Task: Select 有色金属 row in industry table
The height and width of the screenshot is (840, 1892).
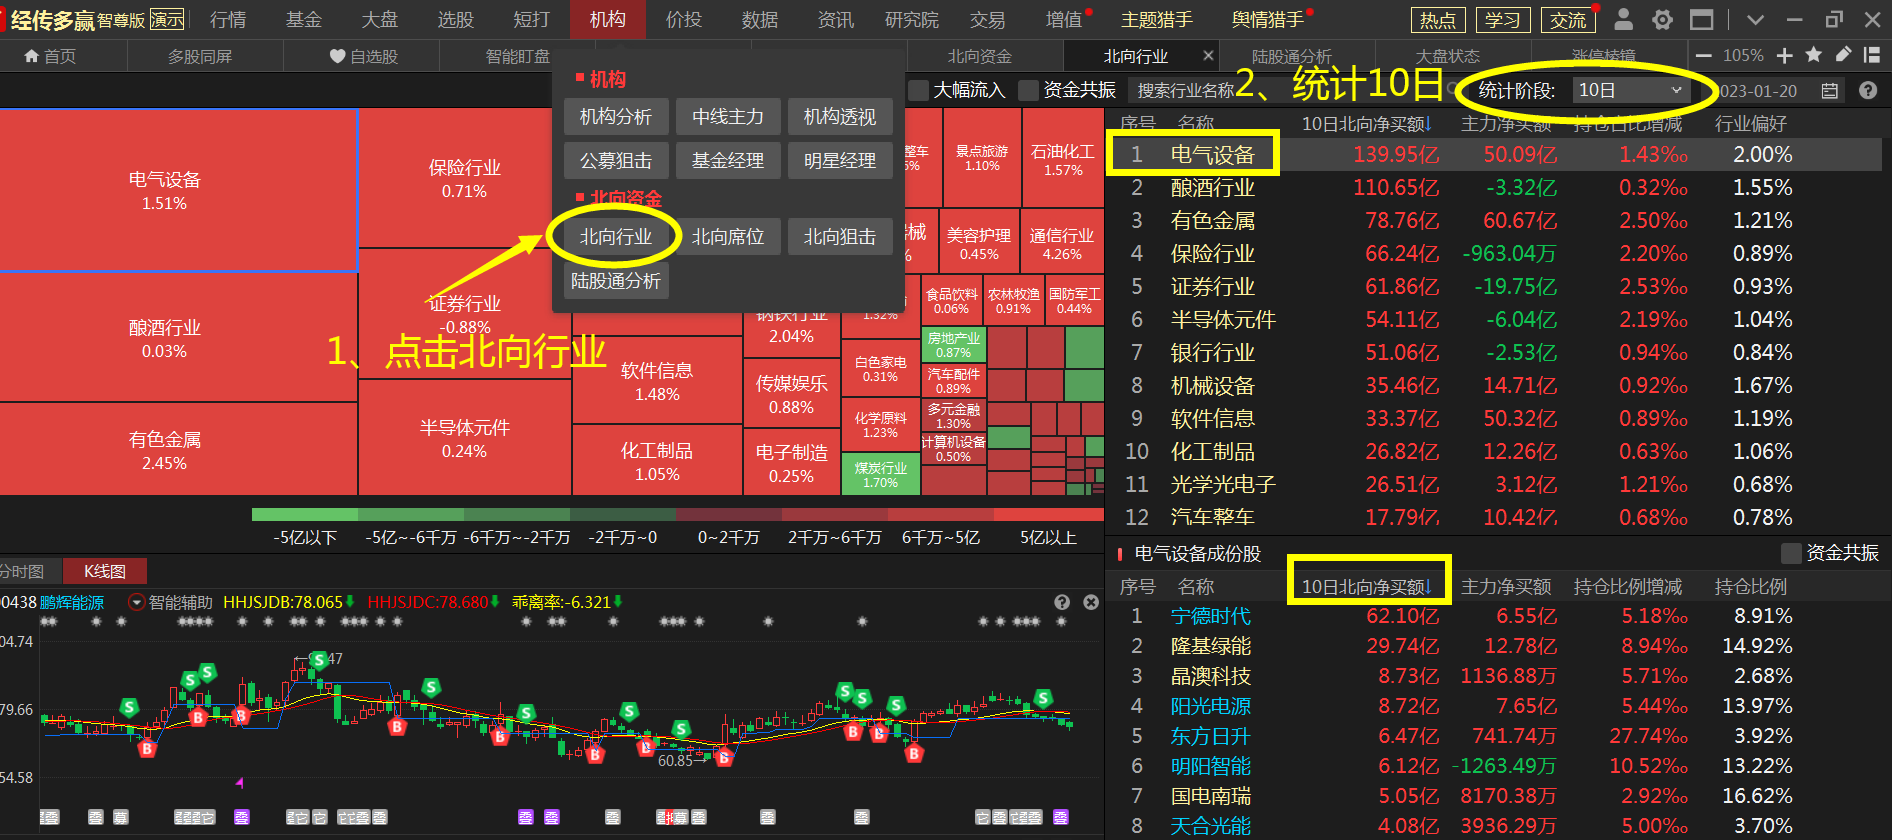Action: pos(1494,221)
